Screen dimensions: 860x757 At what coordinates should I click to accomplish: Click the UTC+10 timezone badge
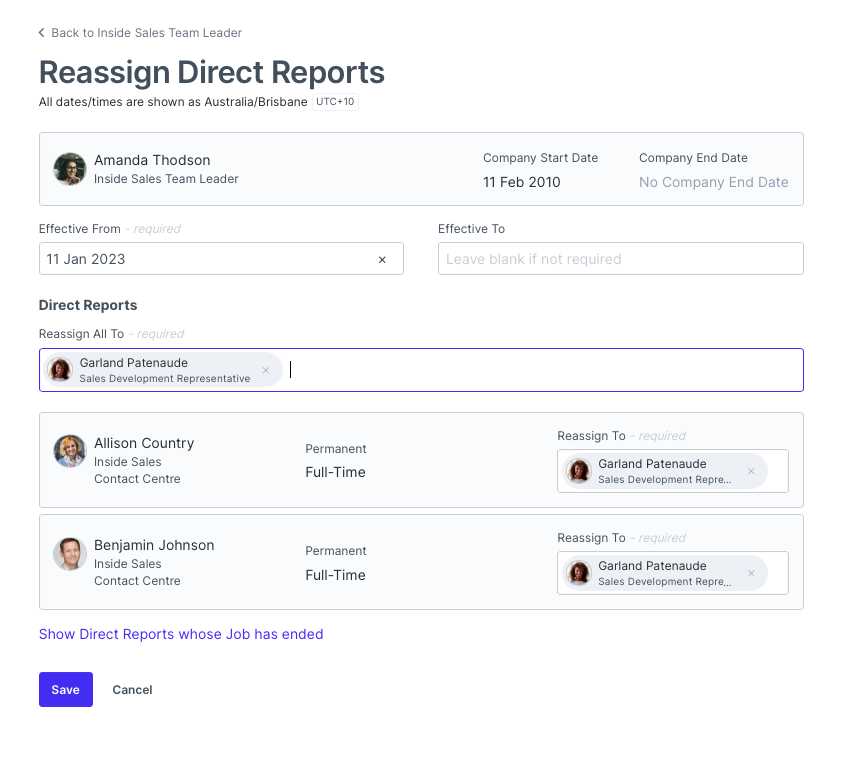click(x=334, y=101)
